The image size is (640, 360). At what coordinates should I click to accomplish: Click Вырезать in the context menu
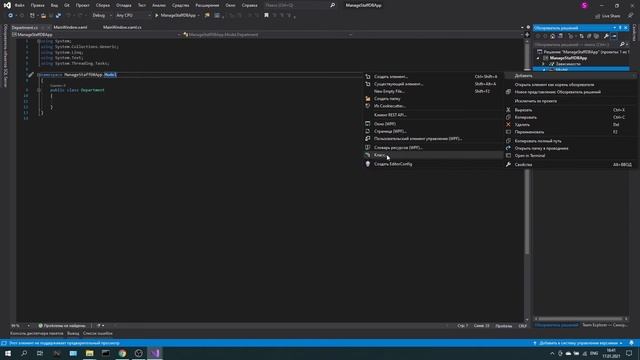coord(571,110)
